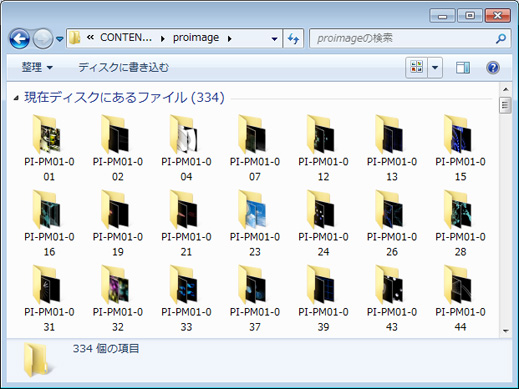Click the folder icon in address bar

click(x=75, y=38)
